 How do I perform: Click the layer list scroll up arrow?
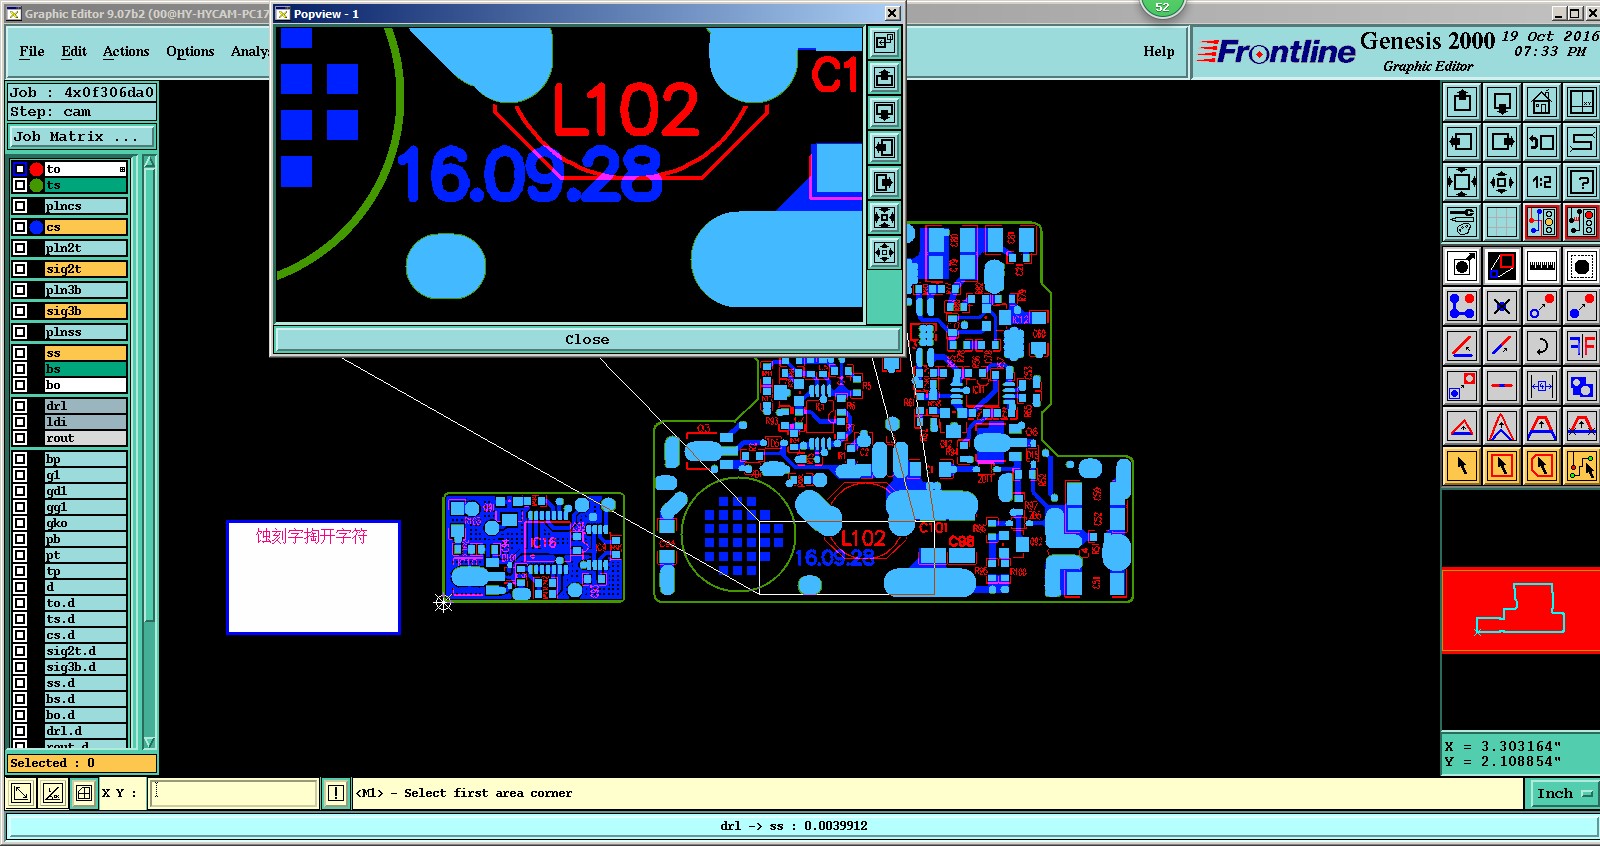tap(149, 162)
